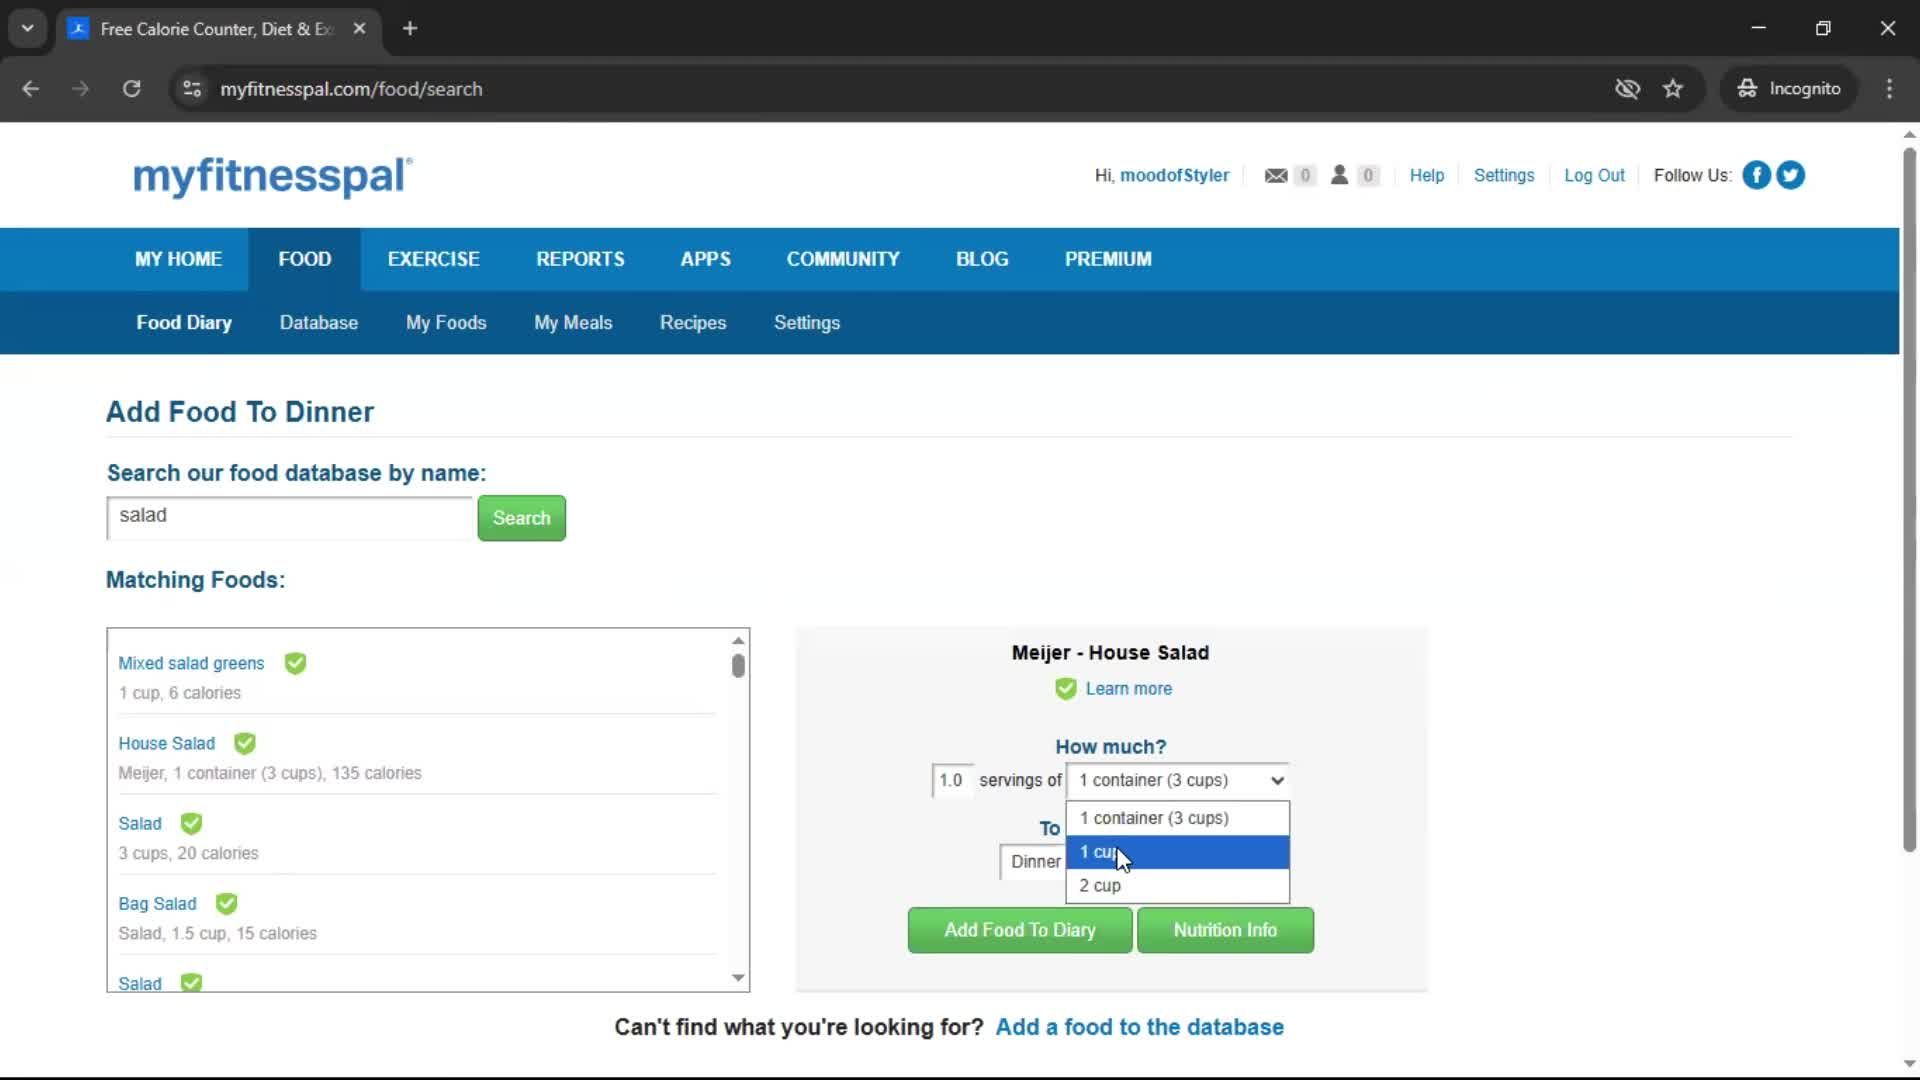
Task: Click results list scroll up arrow
Action: point(738,640)
